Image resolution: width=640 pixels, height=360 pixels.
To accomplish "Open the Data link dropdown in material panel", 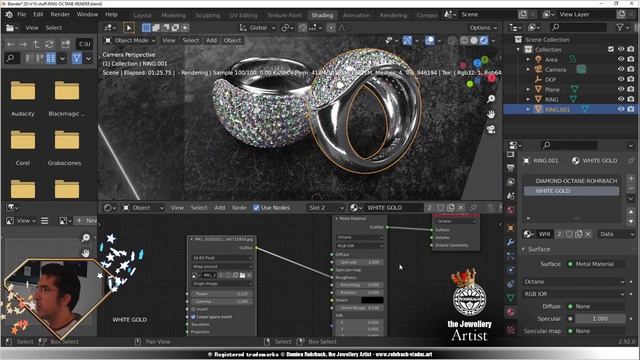I will 616,234.
